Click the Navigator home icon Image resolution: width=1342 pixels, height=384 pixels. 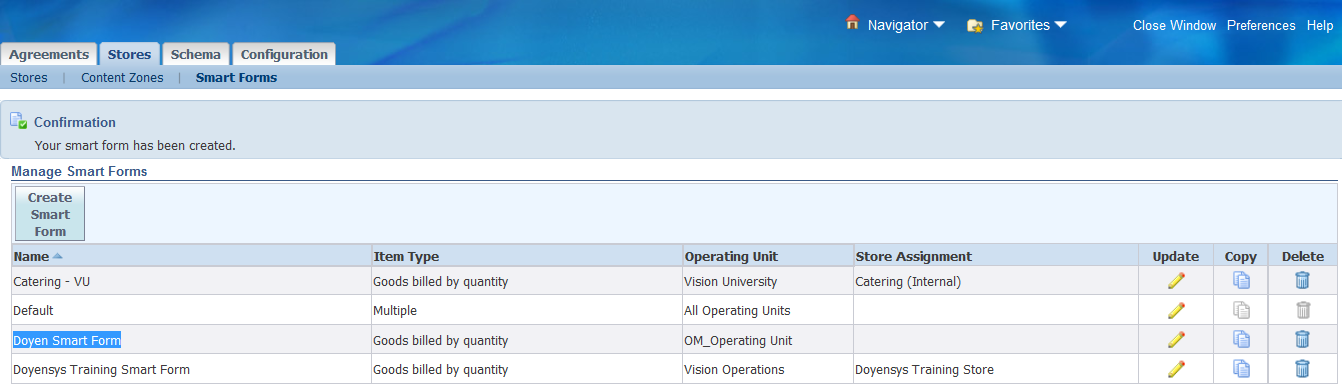click(852, 23)
